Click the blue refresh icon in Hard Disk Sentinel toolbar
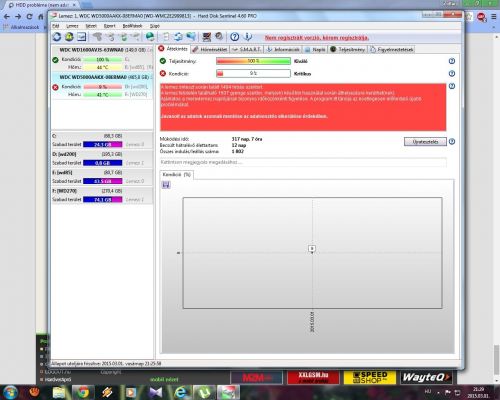500x400 pixels. pos(57,37)
